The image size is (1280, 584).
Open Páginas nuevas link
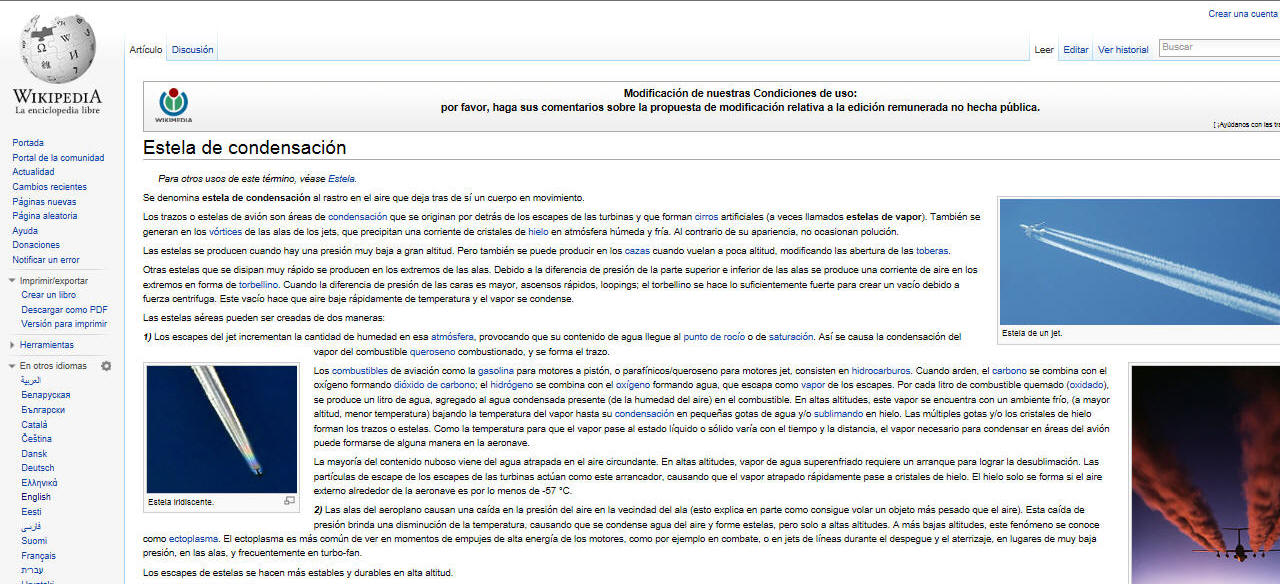(x=44, y=202)
